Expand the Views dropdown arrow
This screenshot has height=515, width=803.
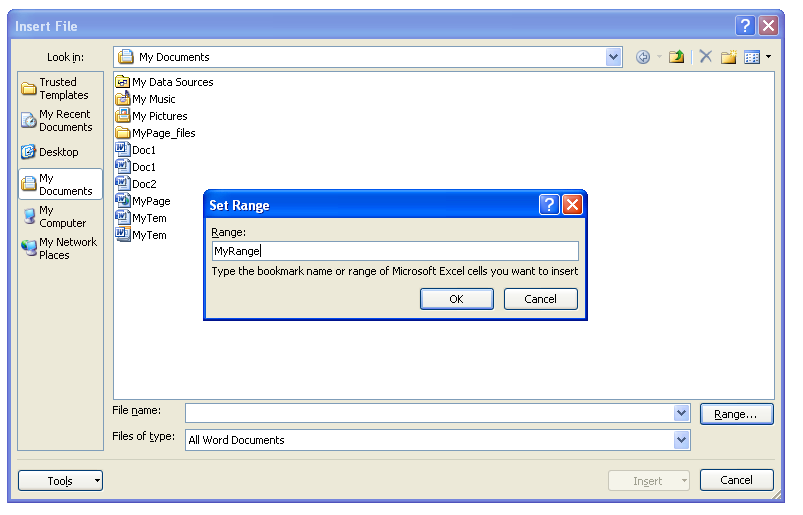[768, 57]
